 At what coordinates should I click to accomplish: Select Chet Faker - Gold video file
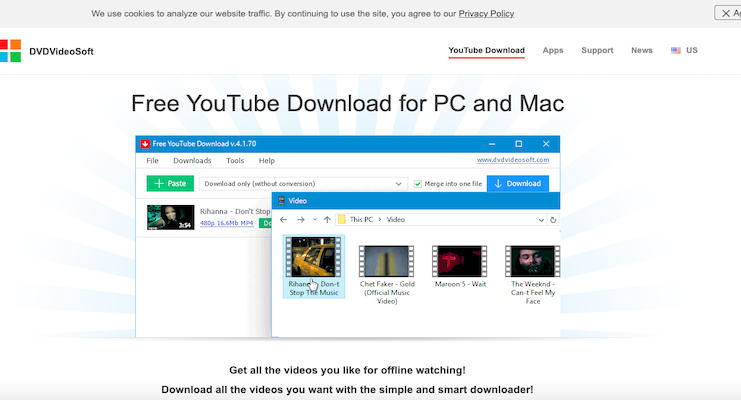tap(387, 275)
